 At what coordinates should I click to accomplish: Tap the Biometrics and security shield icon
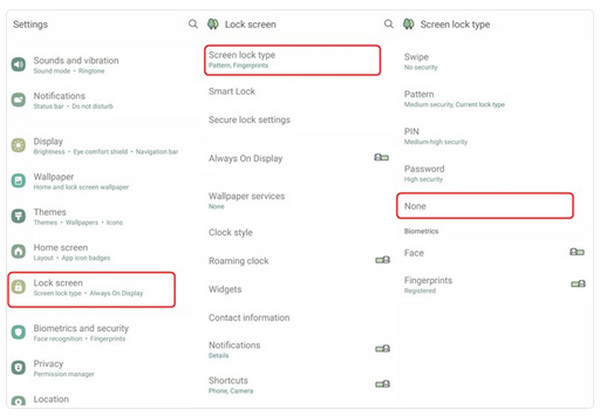(18, 332)
